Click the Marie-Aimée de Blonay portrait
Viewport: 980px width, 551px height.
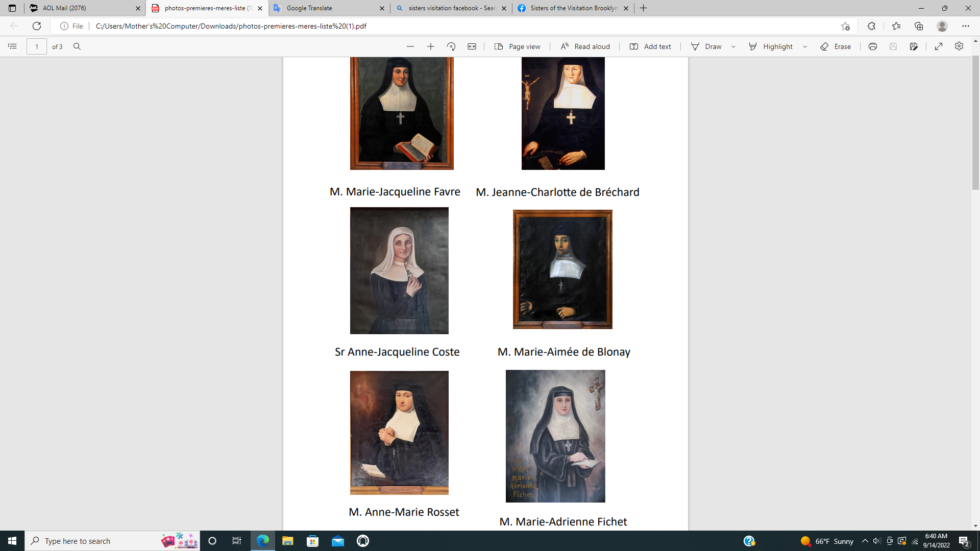click(562, 269)
